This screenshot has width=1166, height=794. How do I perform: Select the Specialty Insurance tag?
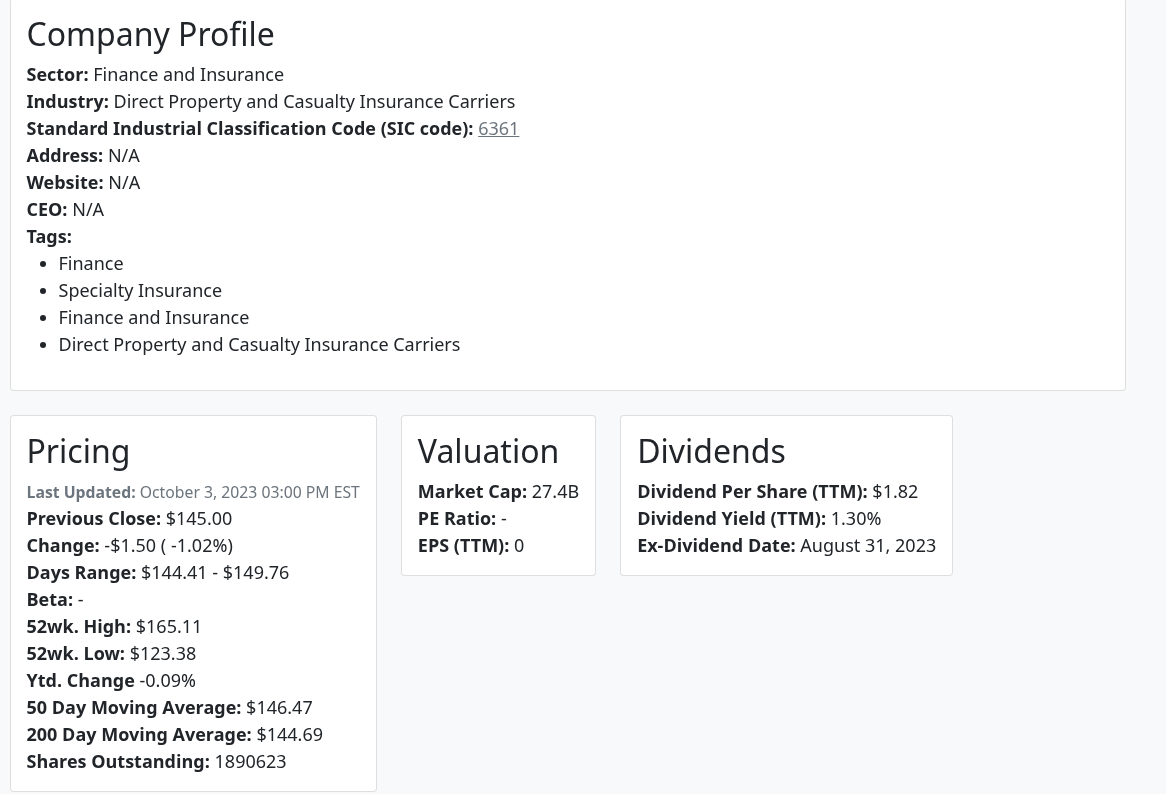point(140,290)
